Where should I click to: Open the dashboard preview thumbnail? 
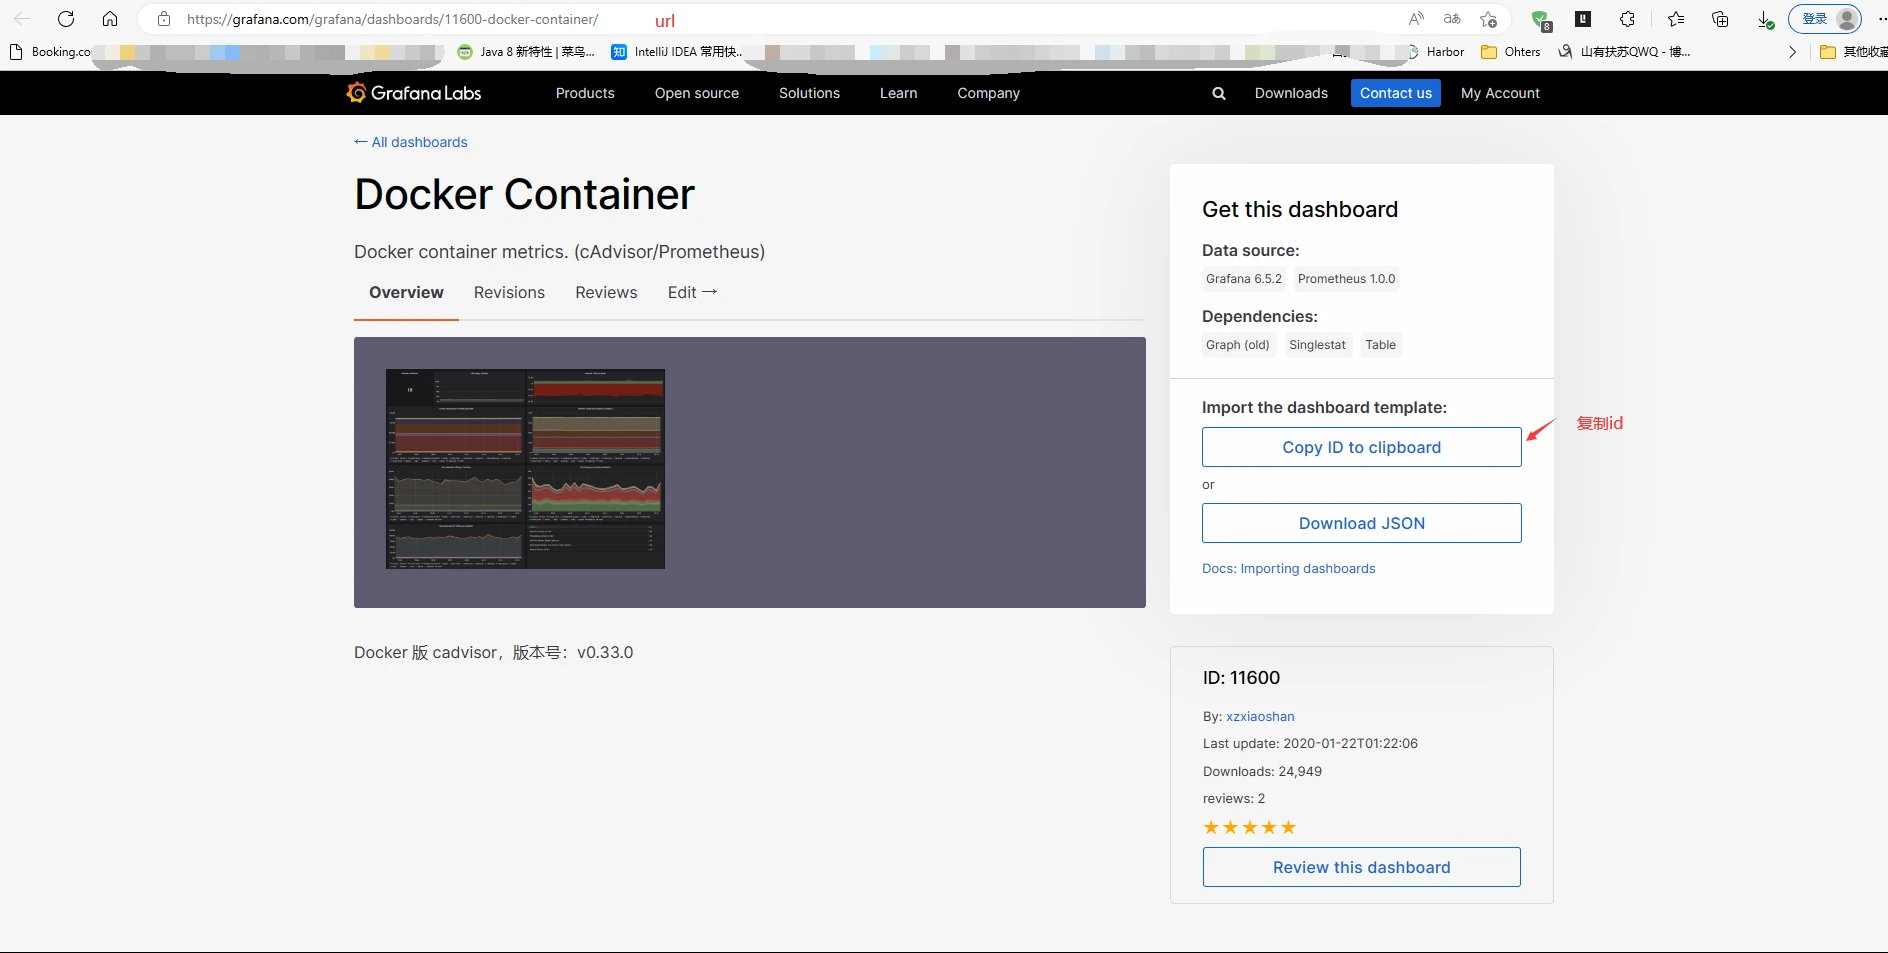tap(525, 469)
